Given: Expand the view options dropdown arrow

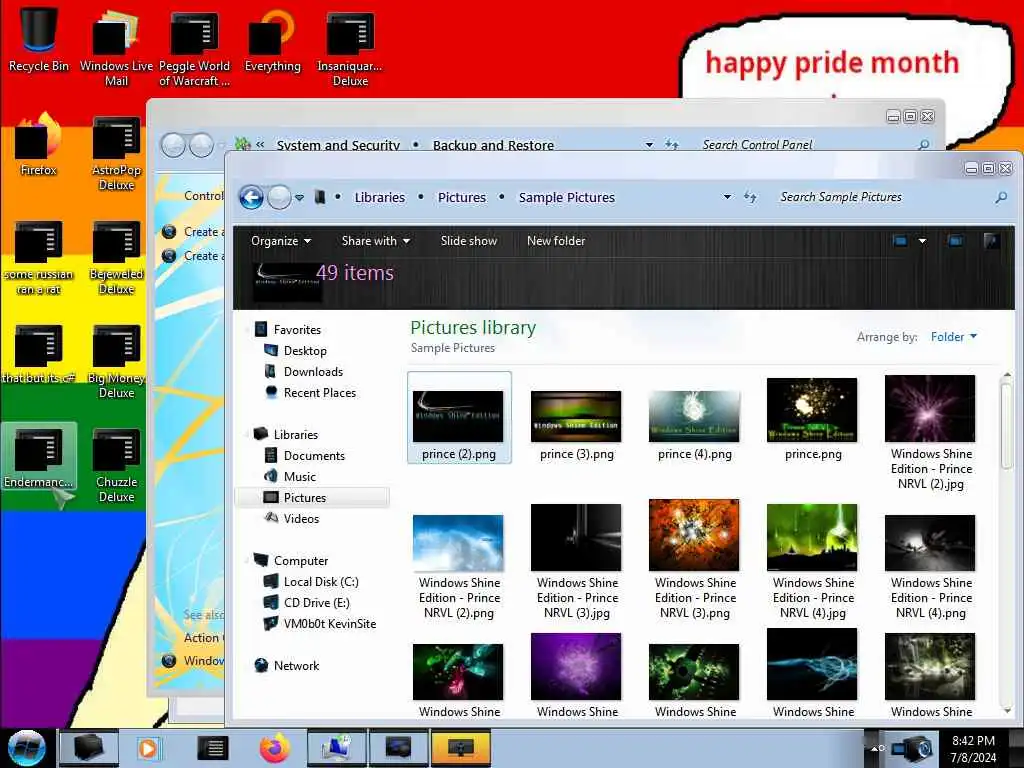Looking at the screenshot, I should coord(922,241).
